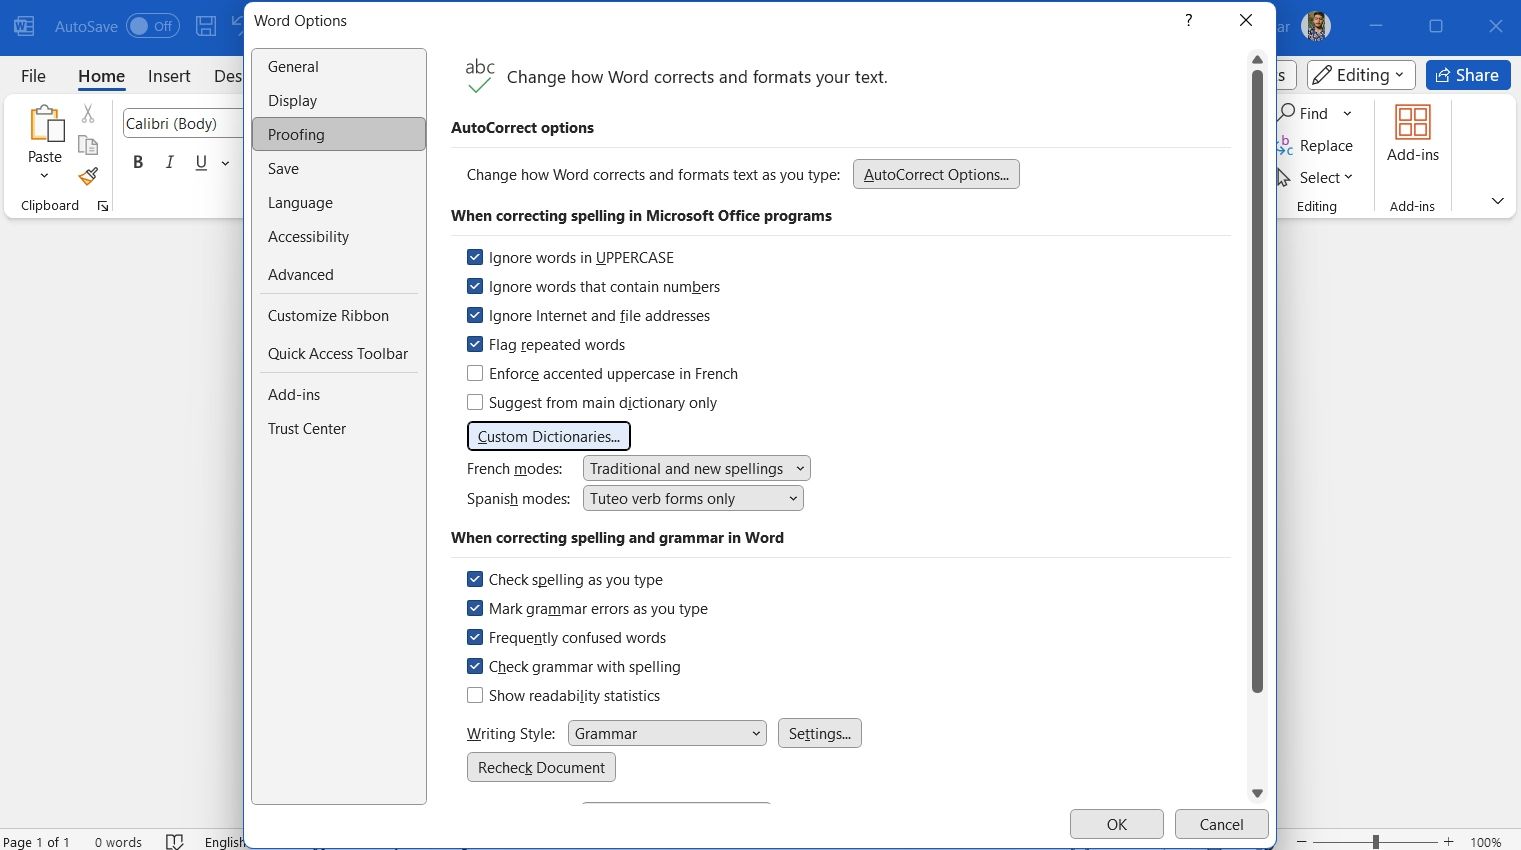Expand the Spanish modes dropdown
The height and width of the screenshot is (850, 1521).
pos(692,499)
